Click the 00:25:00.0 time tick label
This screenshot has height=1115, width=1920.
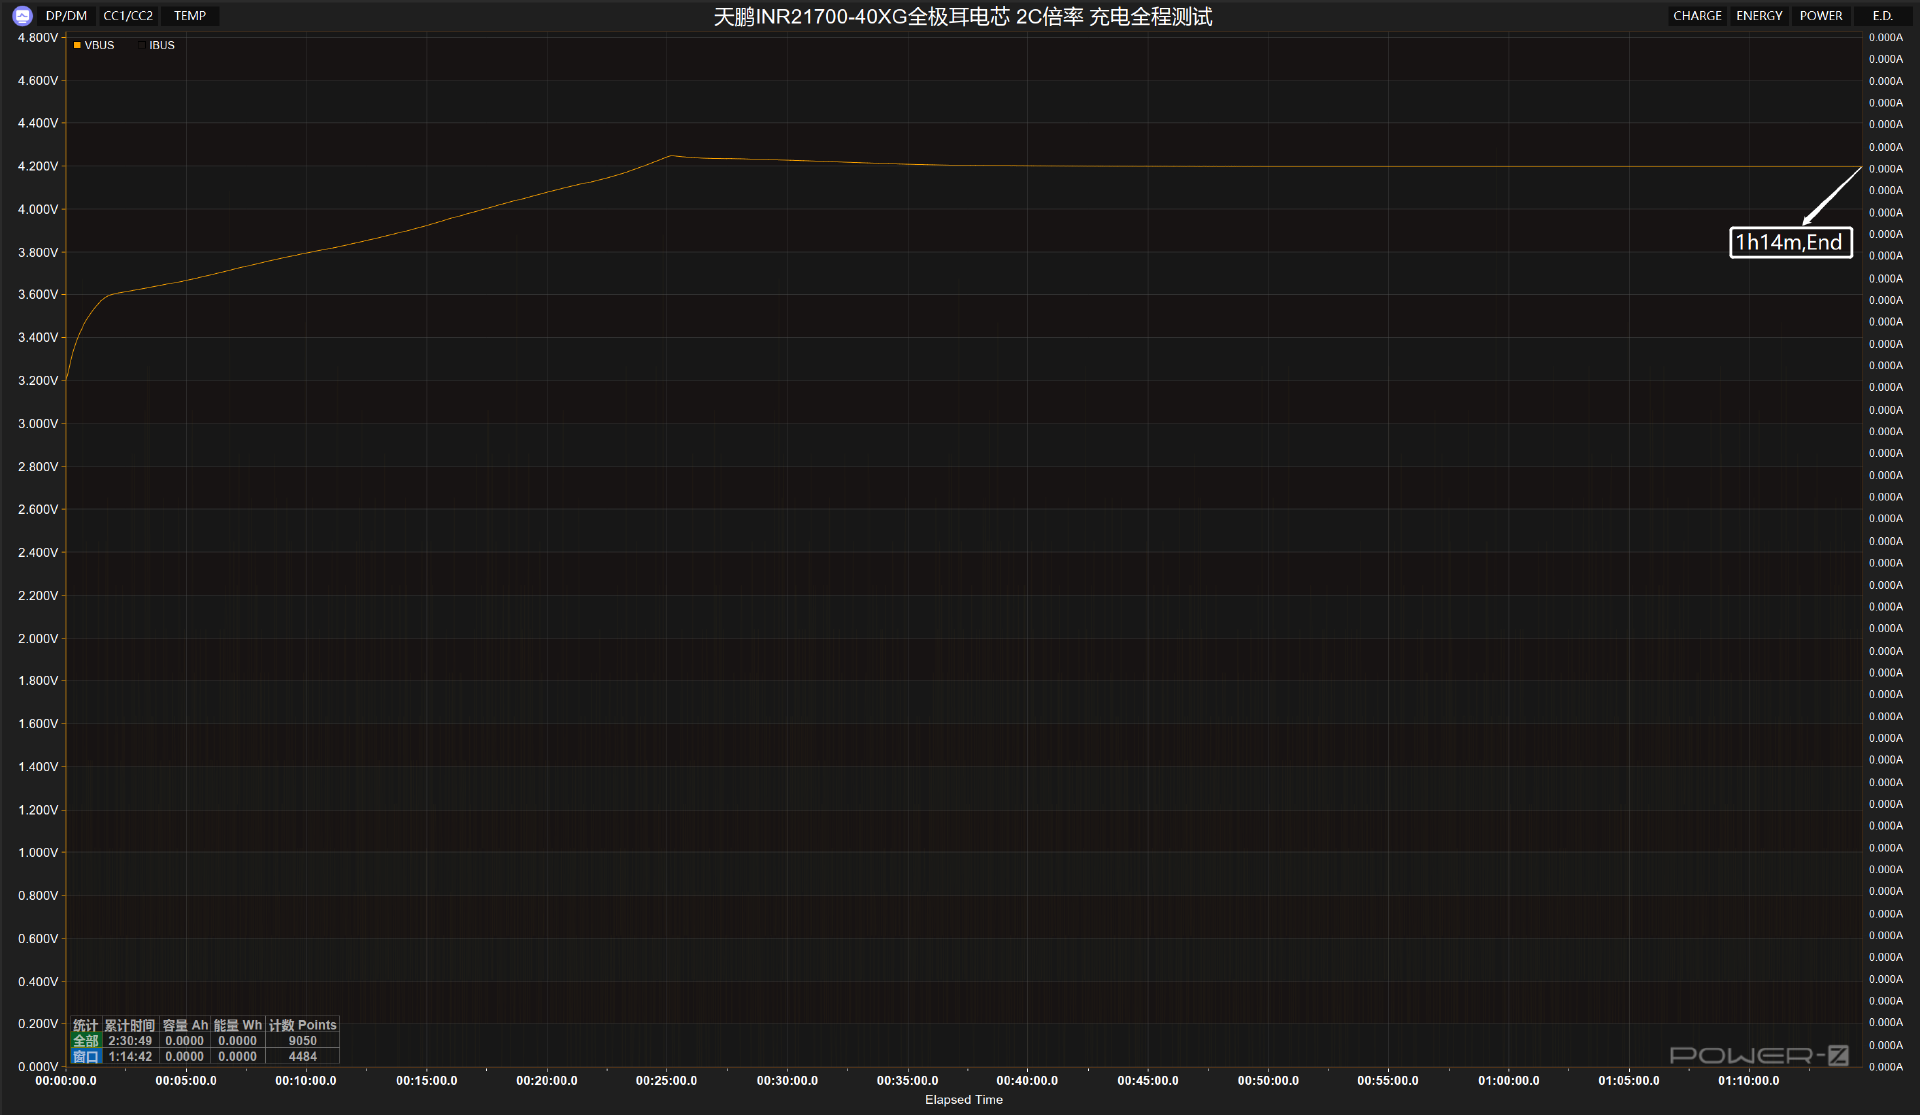point(667,1081)
